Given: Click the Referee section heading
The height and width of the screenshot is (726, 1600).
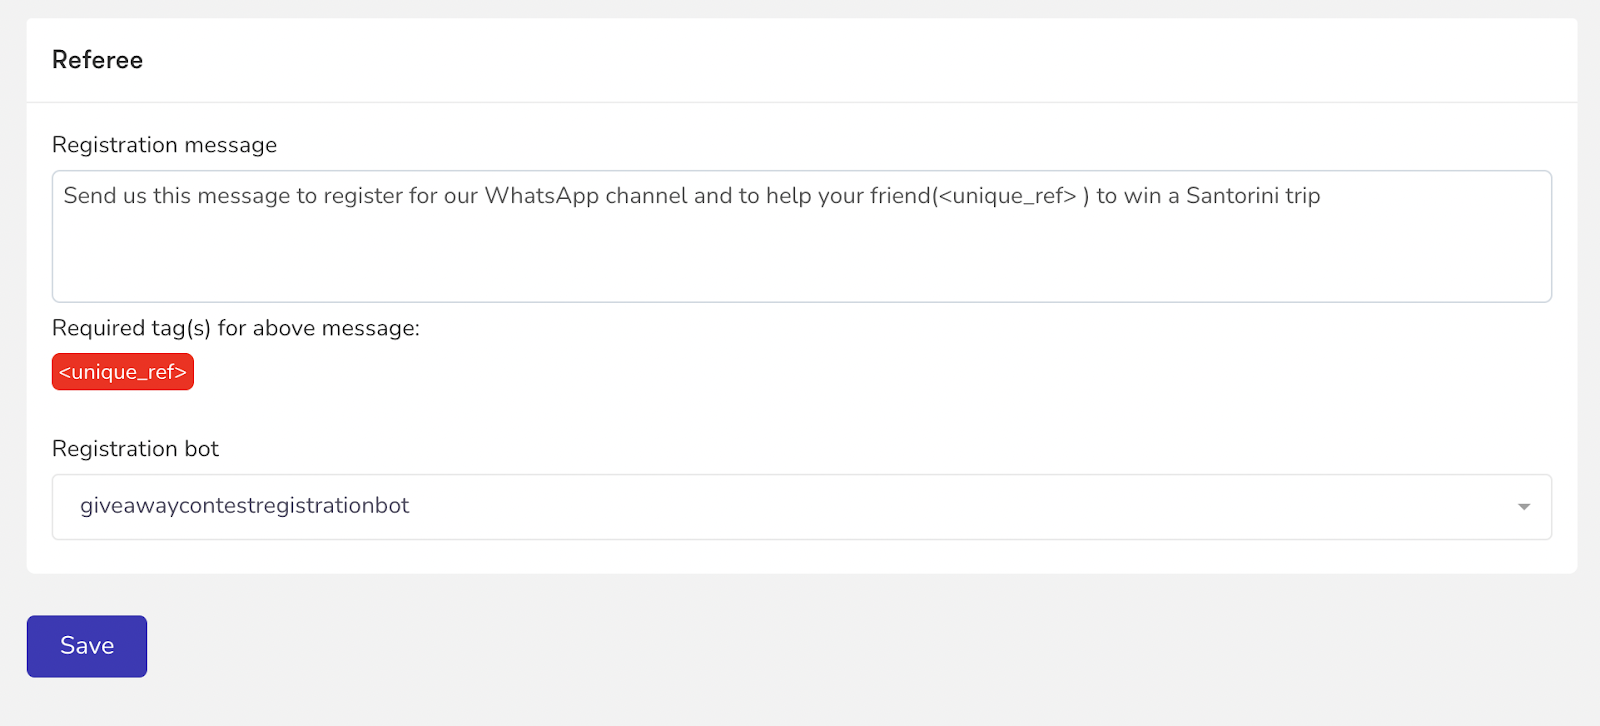Looking at the screenshot, I should [97, 60].
